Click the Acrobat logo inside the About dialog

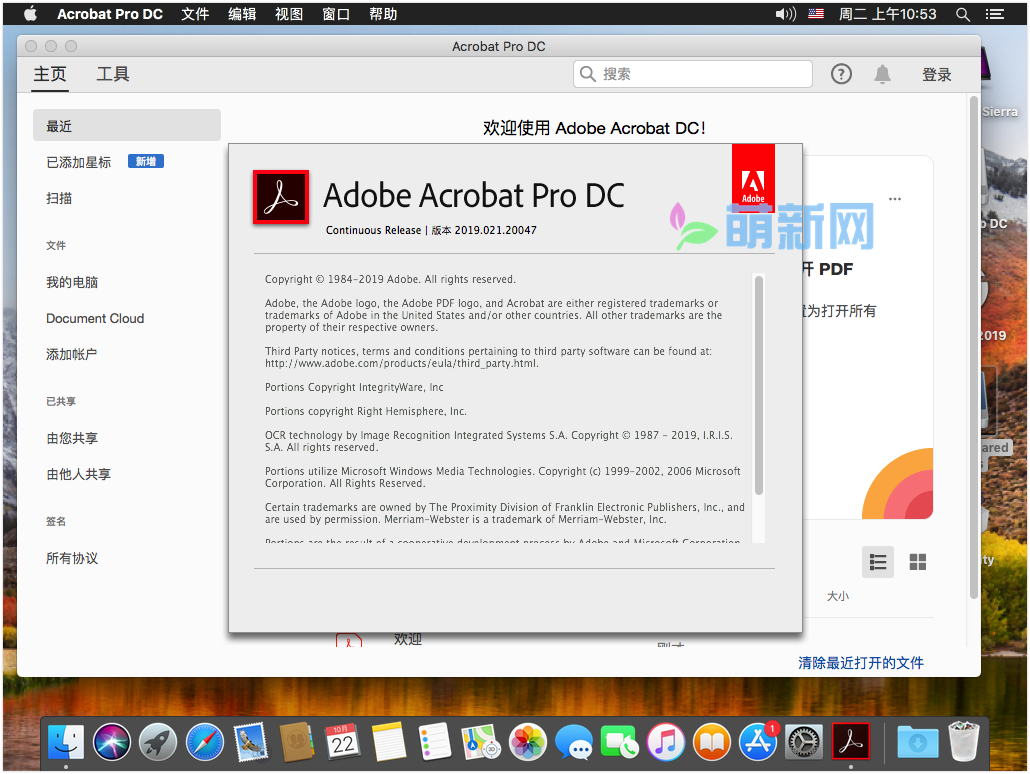(281, 196)
